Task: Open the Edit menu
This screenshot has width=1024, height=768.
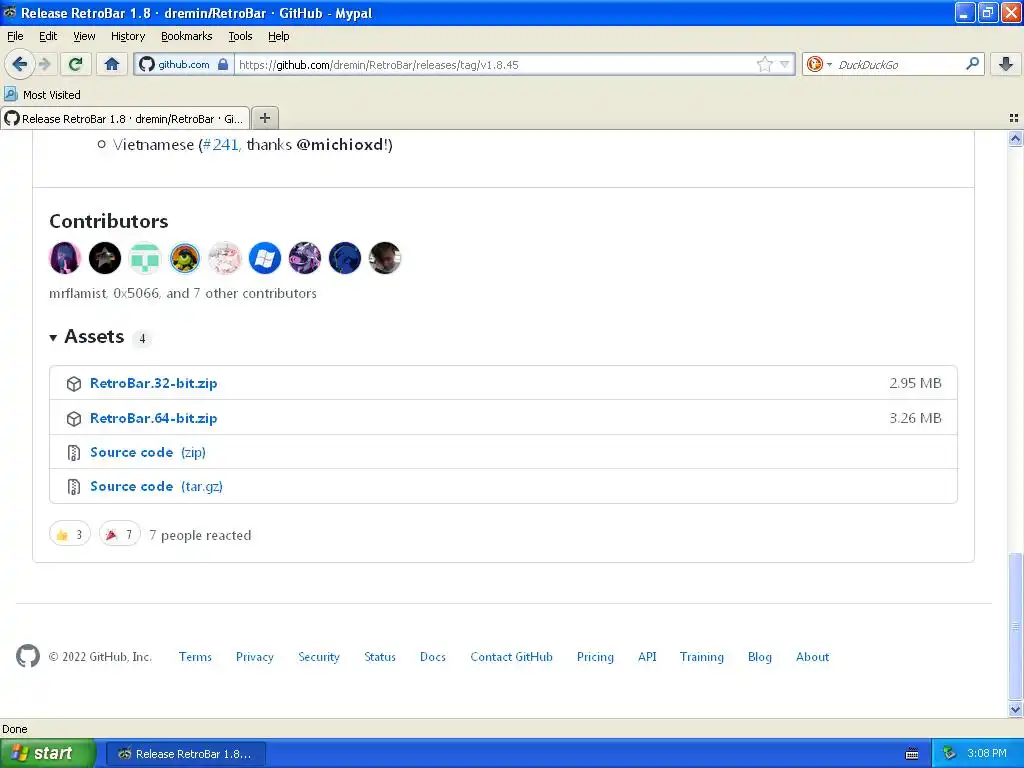Action: pyautogui.click(x=48, y=36)
